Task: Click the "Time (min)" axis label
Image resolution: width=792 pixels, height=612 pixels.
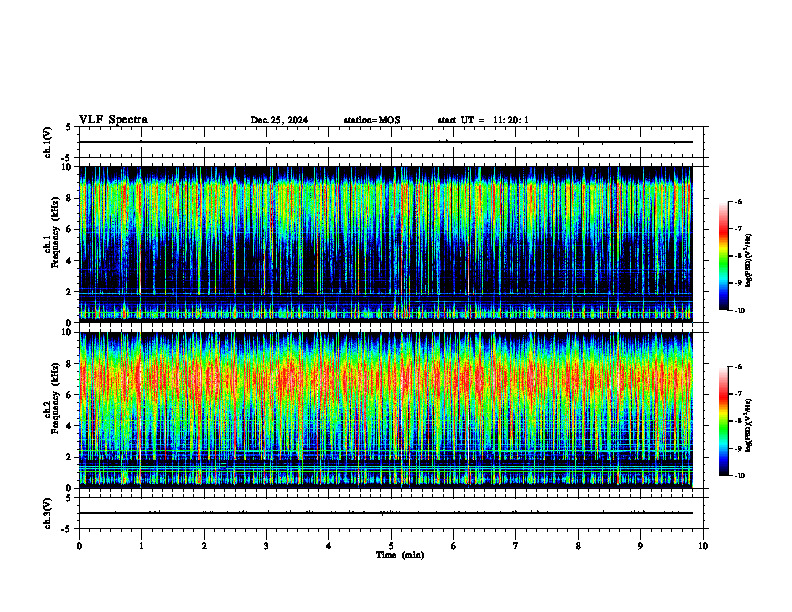Action: point(400,555)
